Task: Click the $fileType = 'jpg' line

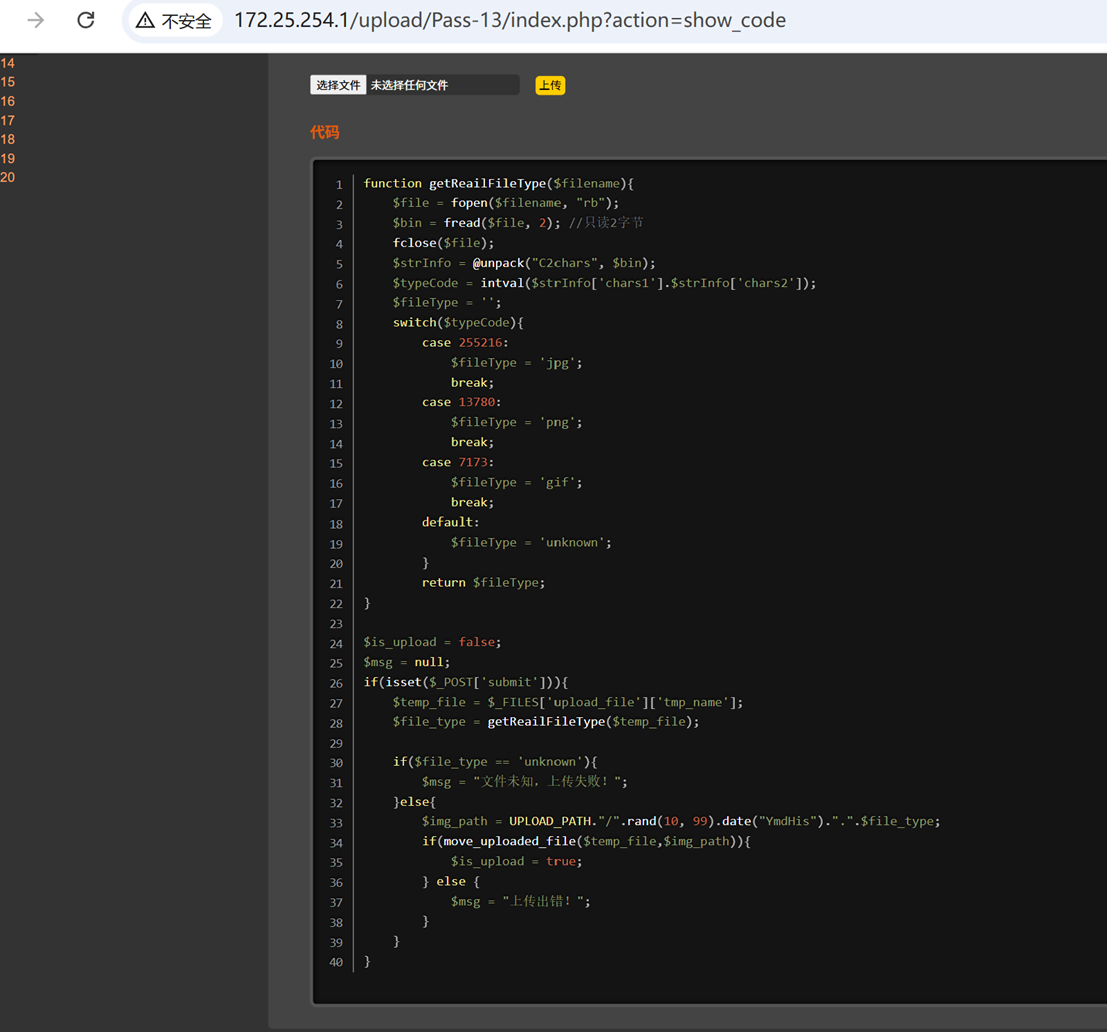Action: click(517, 363)
